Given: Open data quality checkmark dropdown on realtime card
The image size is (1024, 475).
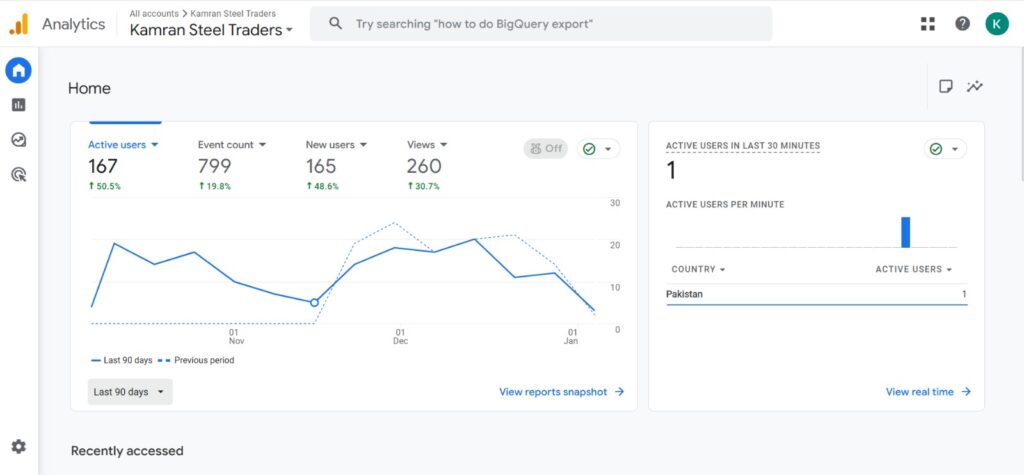Looking at the screenshot, I should point(945,149).
